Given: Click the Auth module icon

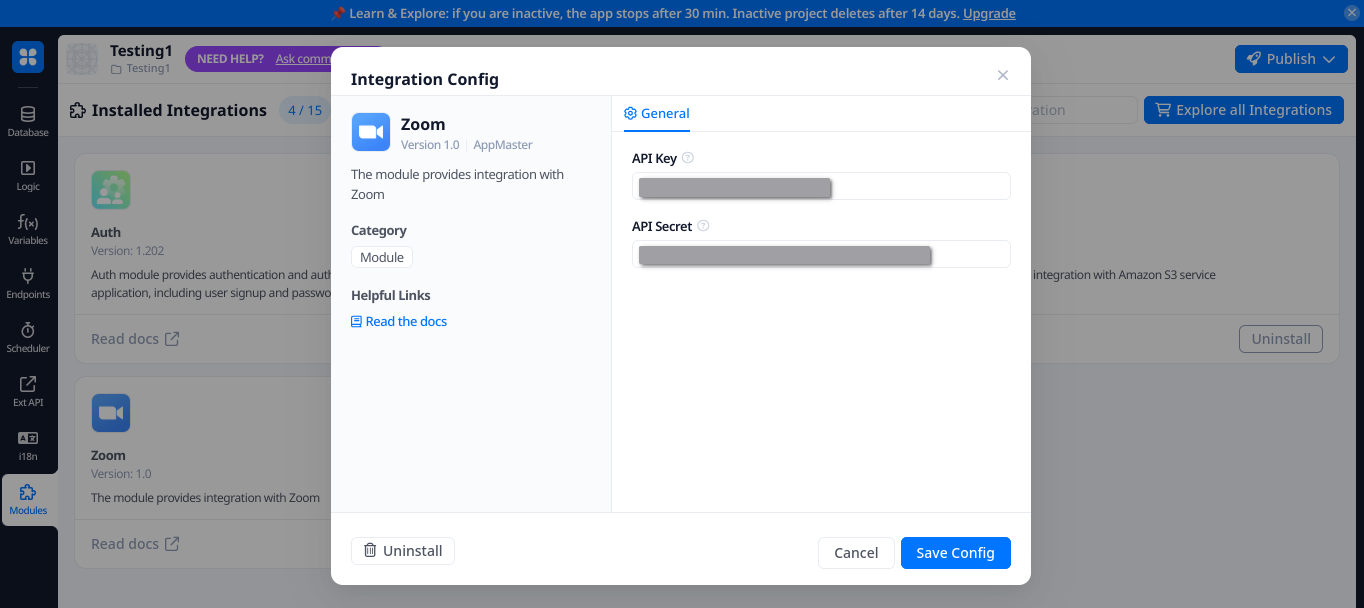Looking at the screenshot, I should [111, 190].
